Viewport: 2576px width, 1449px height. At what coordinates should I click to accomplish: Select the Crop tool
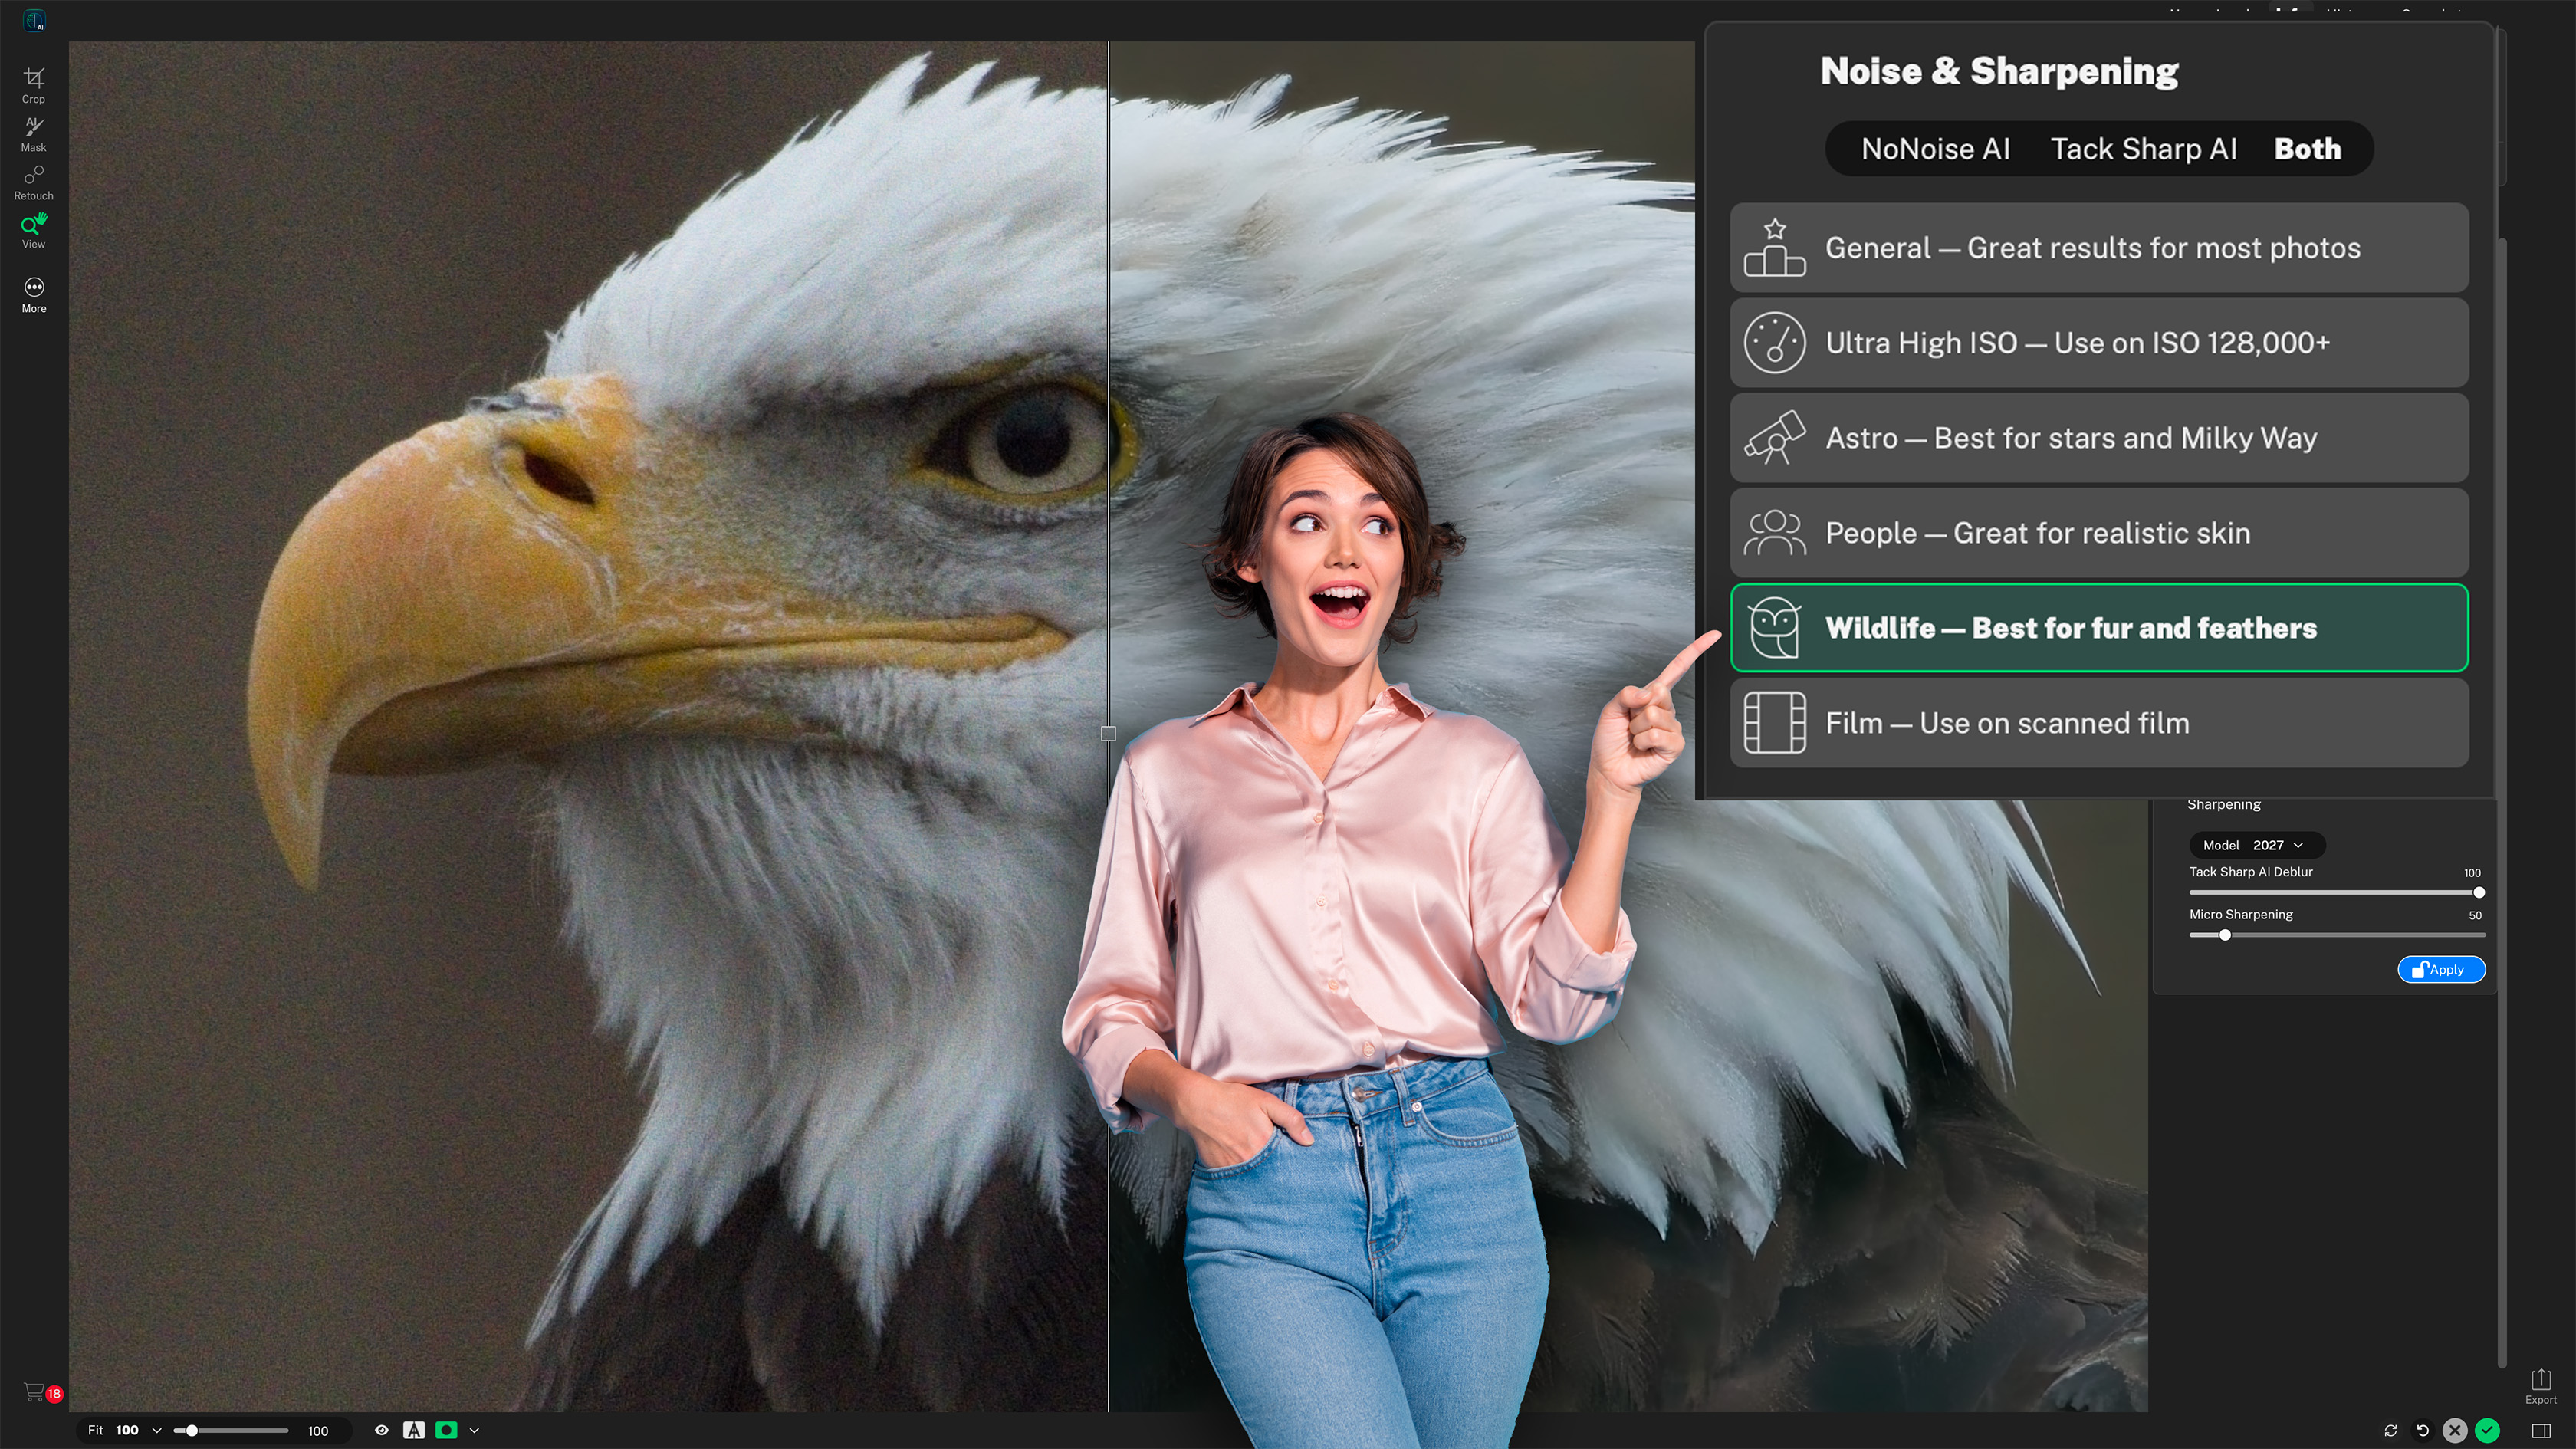pos(34,85)
